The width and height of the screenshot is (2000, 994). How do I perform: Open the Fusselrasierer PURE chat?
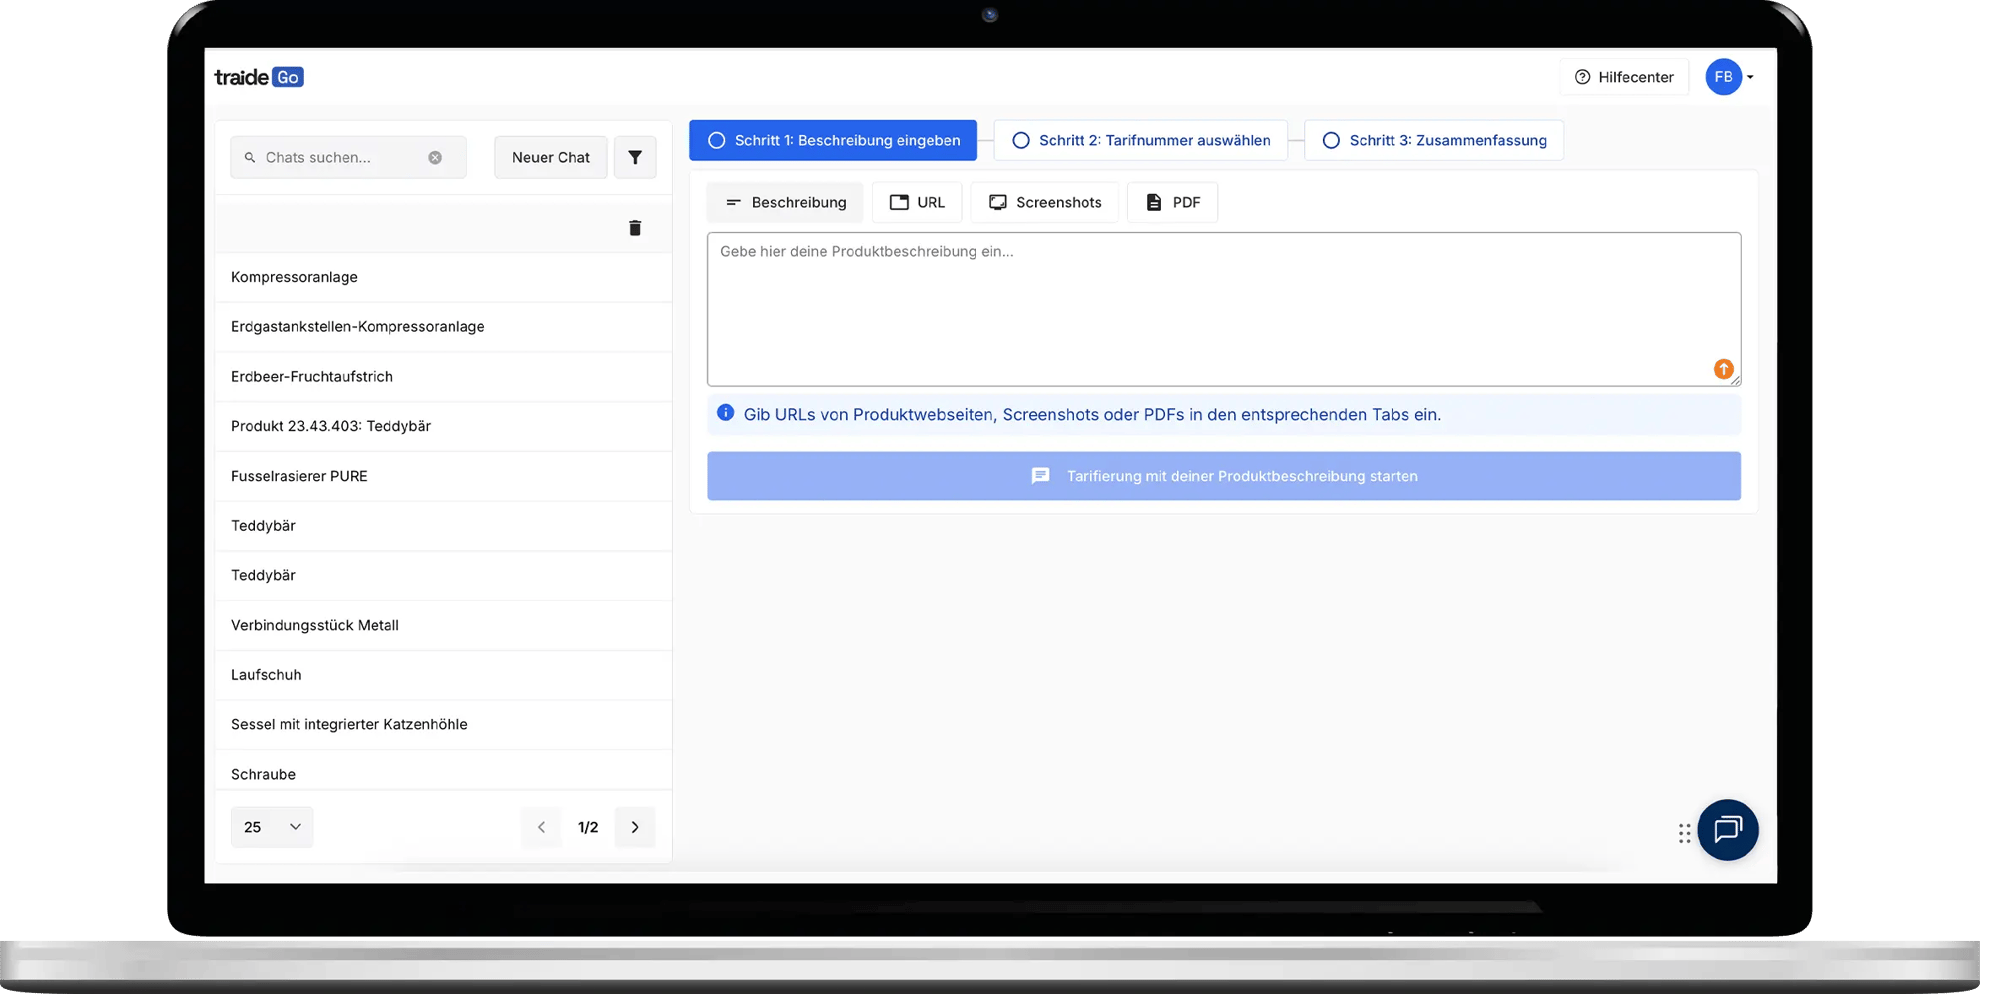click(443, 476)
